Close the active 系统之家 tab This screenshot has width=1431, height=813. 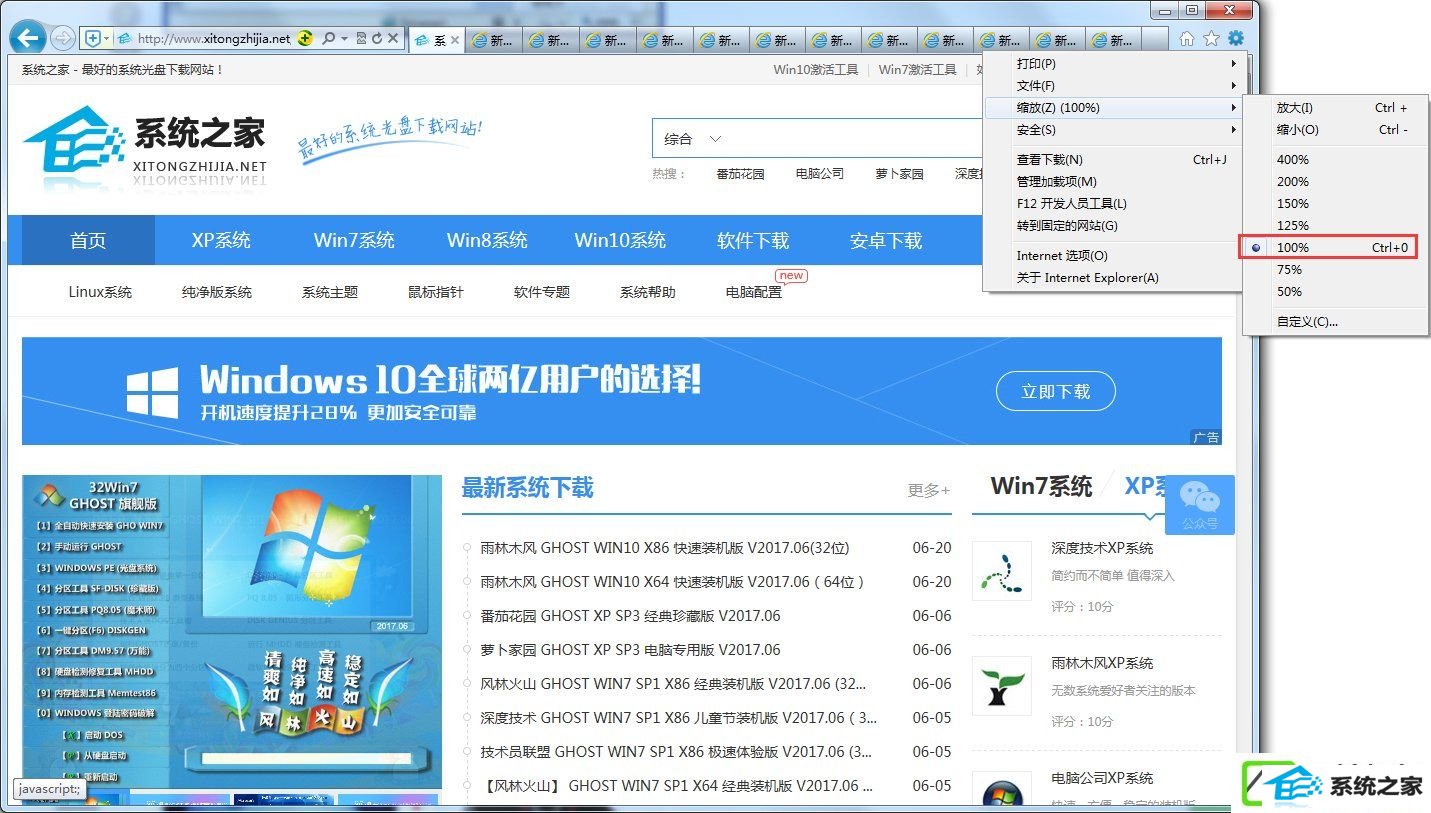[455, 40]
